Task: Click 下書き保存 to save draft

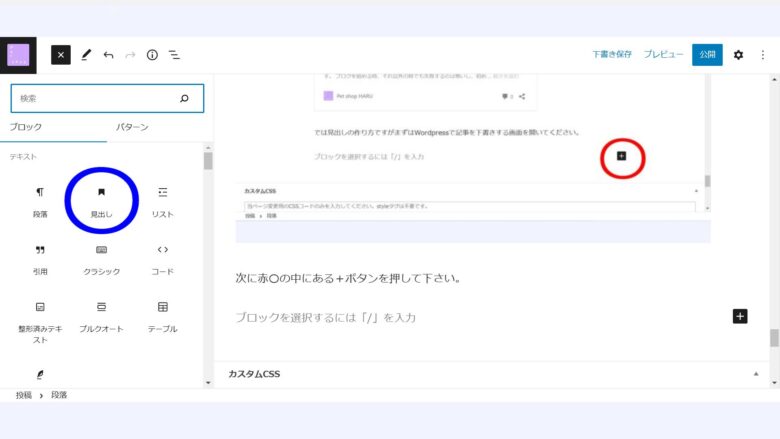Action: 612,54
